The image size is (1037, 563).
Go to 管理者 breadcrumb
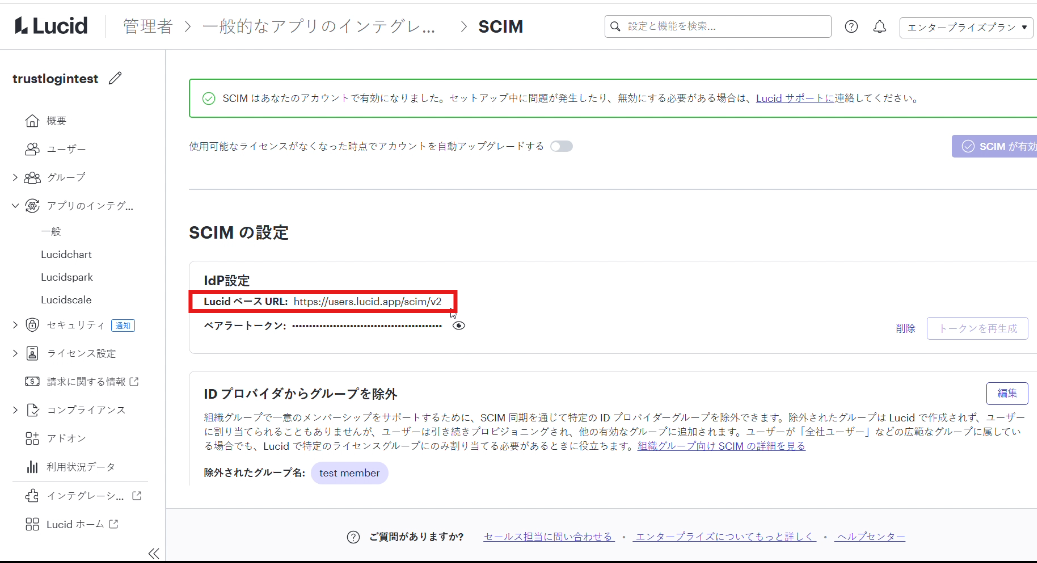(x=147, y=26)
